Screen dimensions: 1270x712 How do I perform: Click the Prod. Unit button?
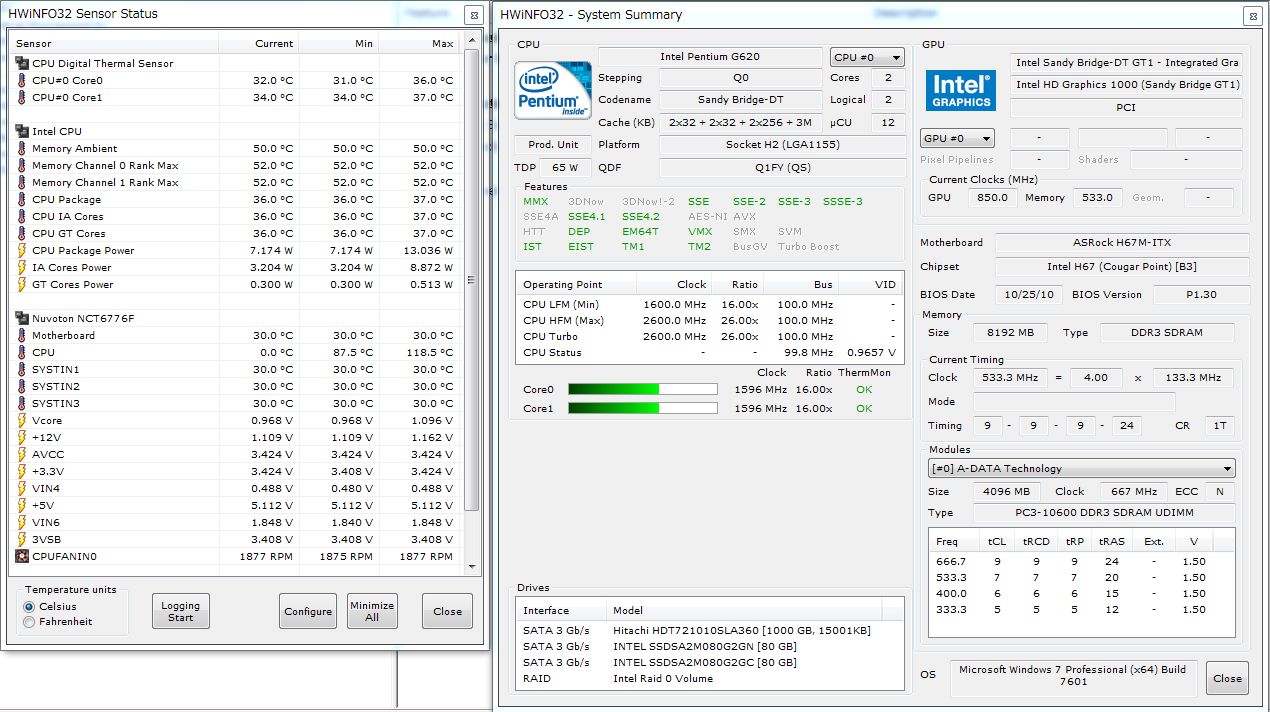click(x=553, y=145)
